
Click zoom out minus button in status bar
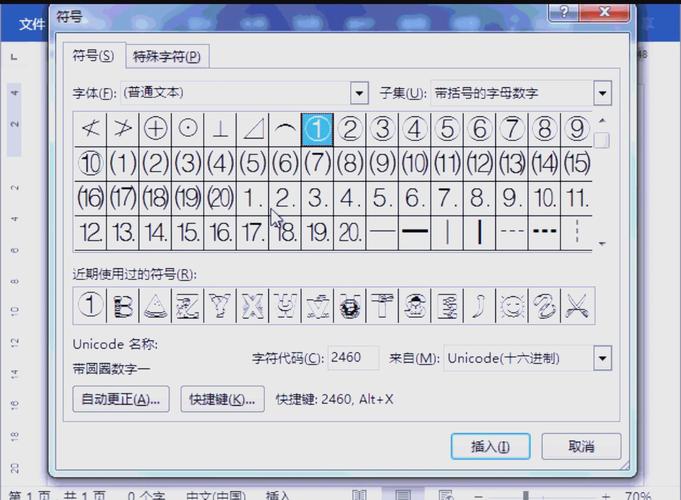click(479, 496)
